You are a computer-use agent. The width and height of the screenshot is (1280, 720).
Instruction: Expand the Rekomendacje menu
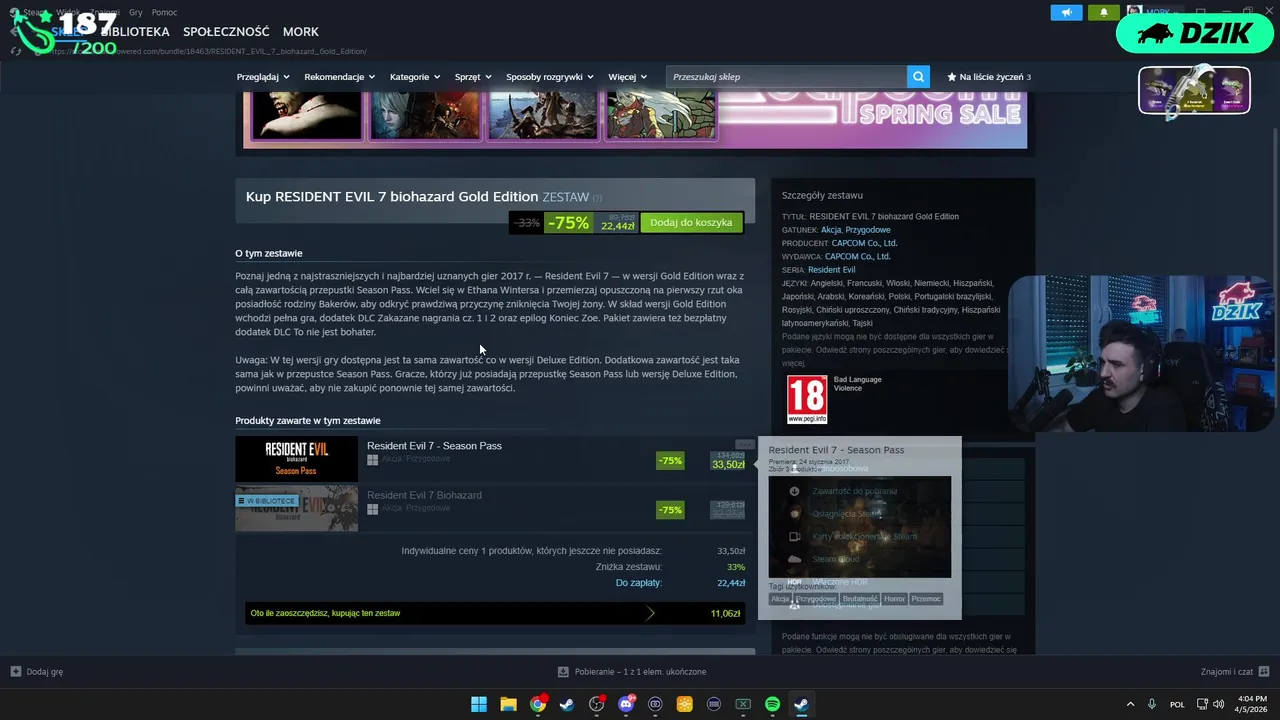pos(340,77)
